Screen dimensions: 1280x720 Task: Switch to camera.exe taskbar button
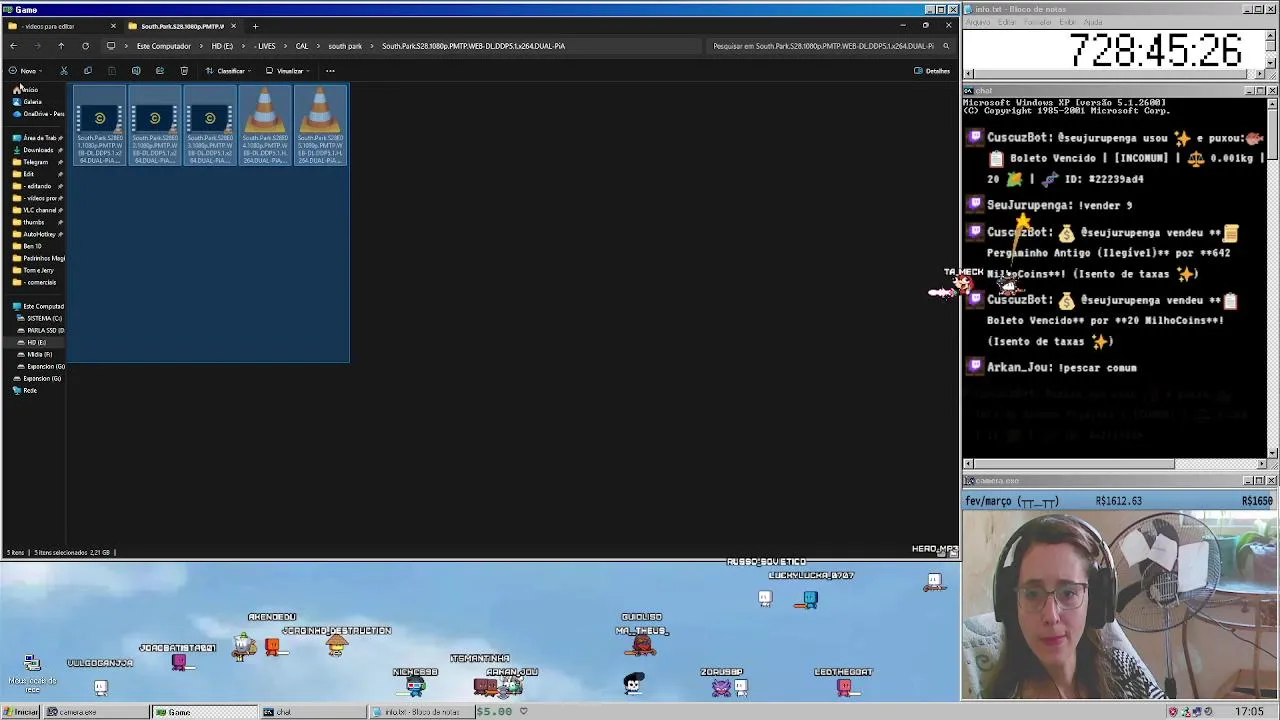97,712
